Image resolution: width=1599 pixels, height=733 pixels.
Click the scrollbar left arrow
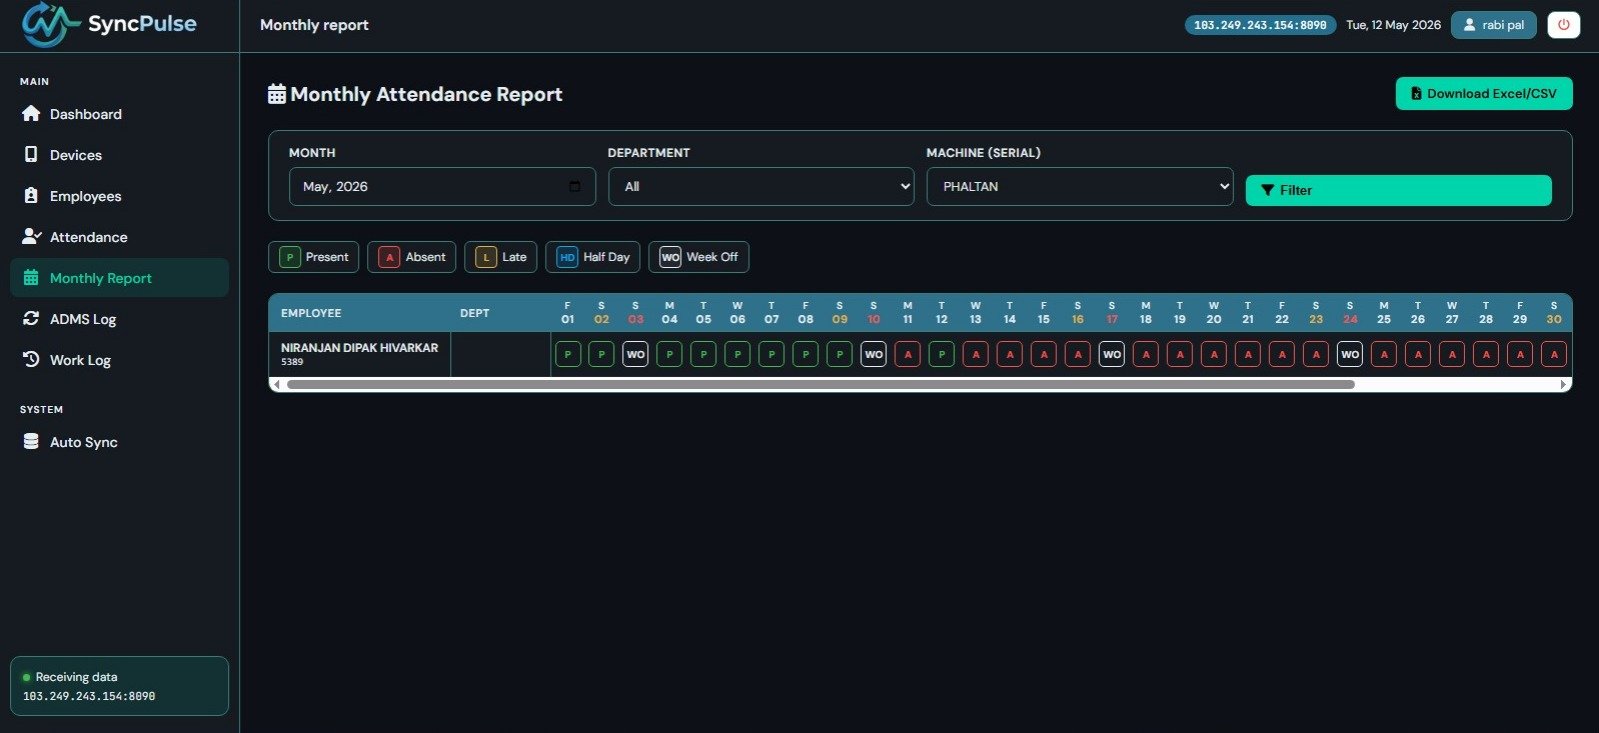[x=276, y=384]
